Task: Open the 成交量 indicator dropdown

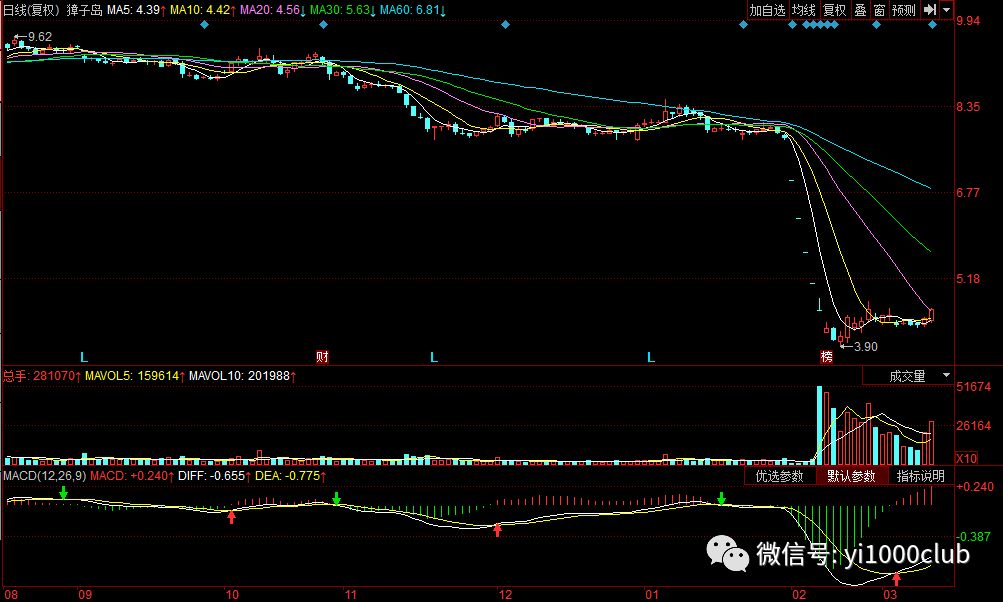Action: coord(908,376)
